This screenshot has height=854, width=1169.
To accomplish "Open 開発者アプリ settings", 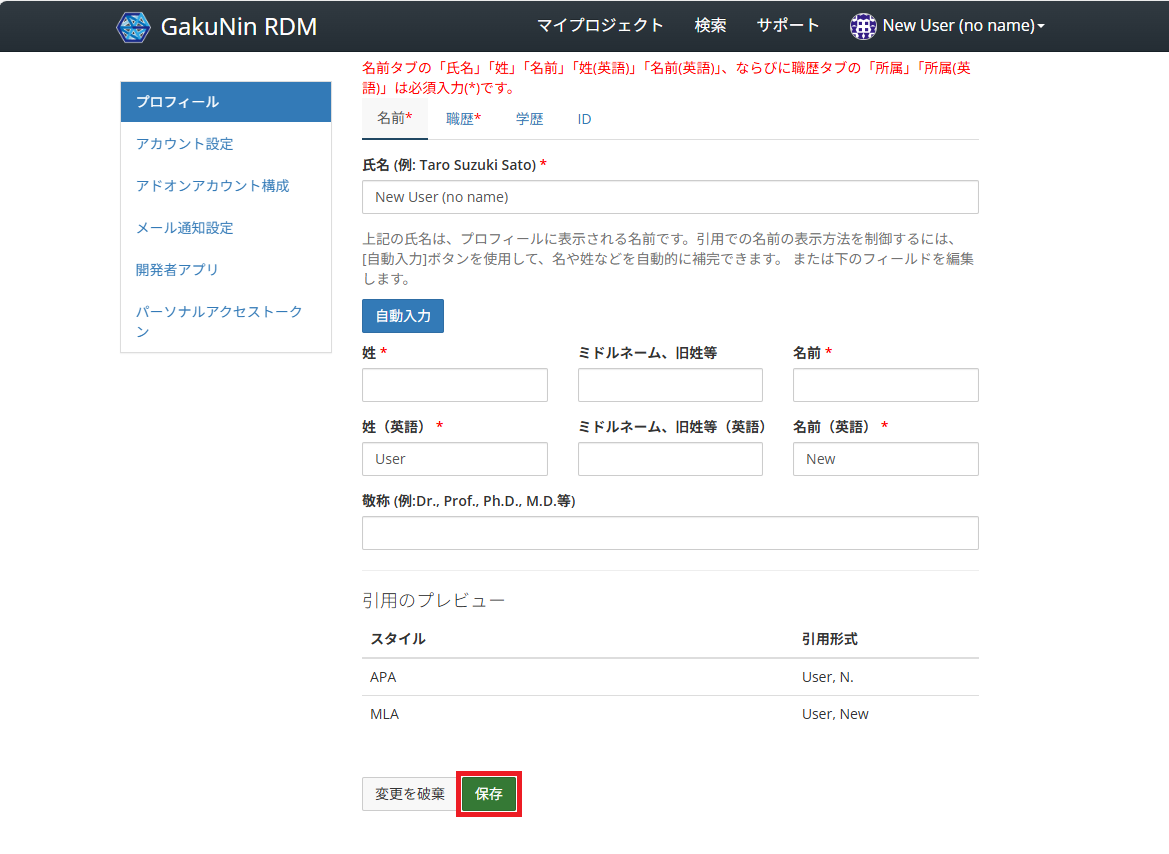I will click(175, 270).
